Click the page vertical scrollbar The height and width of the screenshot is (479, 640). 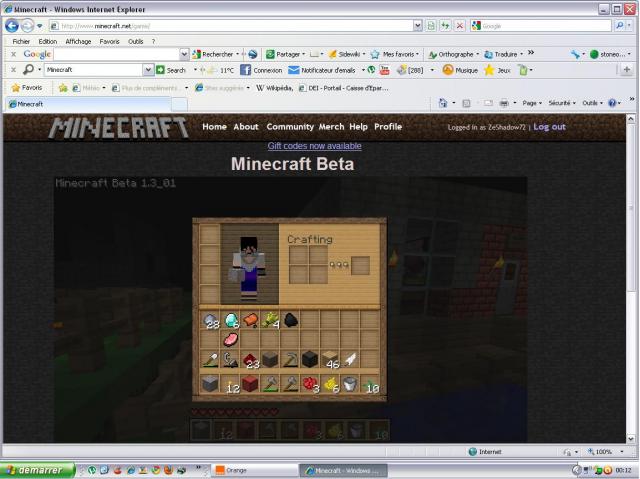pyautogui.click(x=631, y=278)
